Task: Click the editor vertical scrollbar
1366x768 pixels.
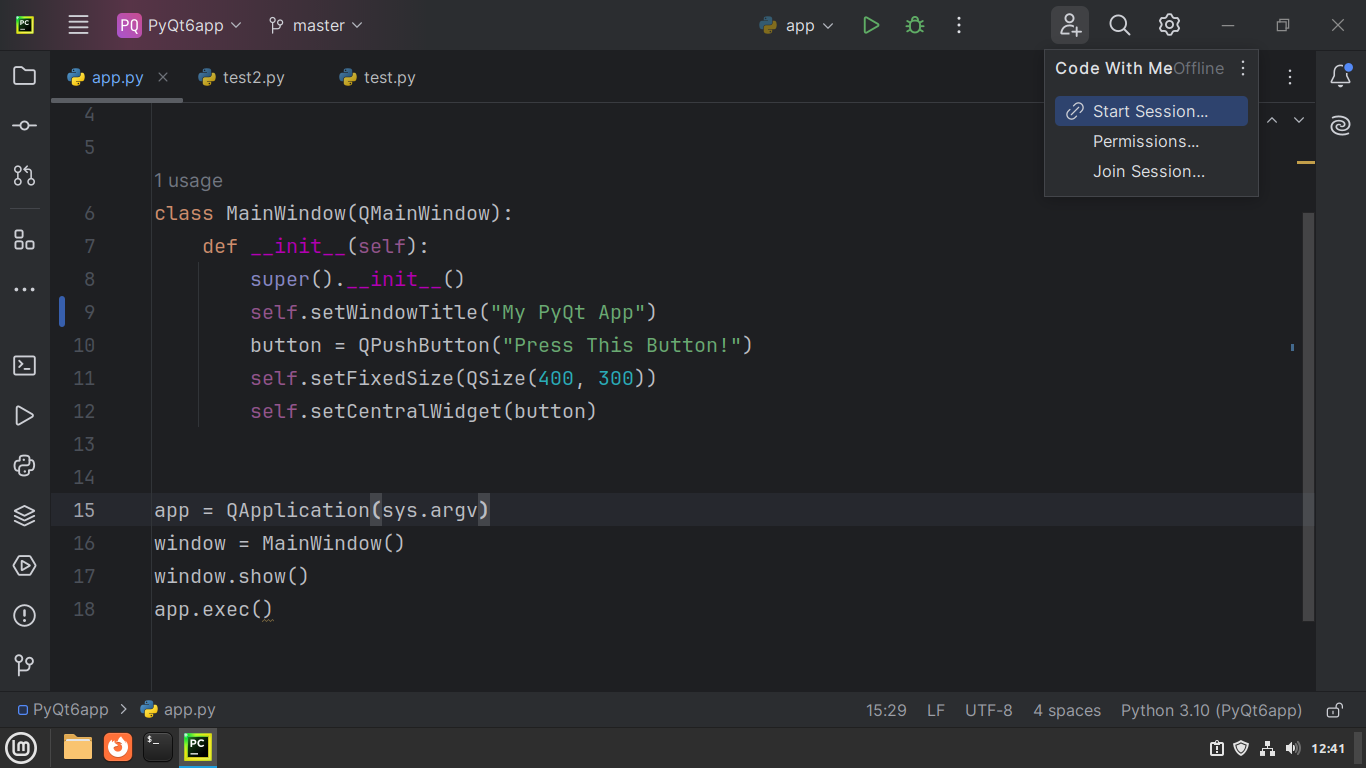Action: click(x=1308, y=416)
